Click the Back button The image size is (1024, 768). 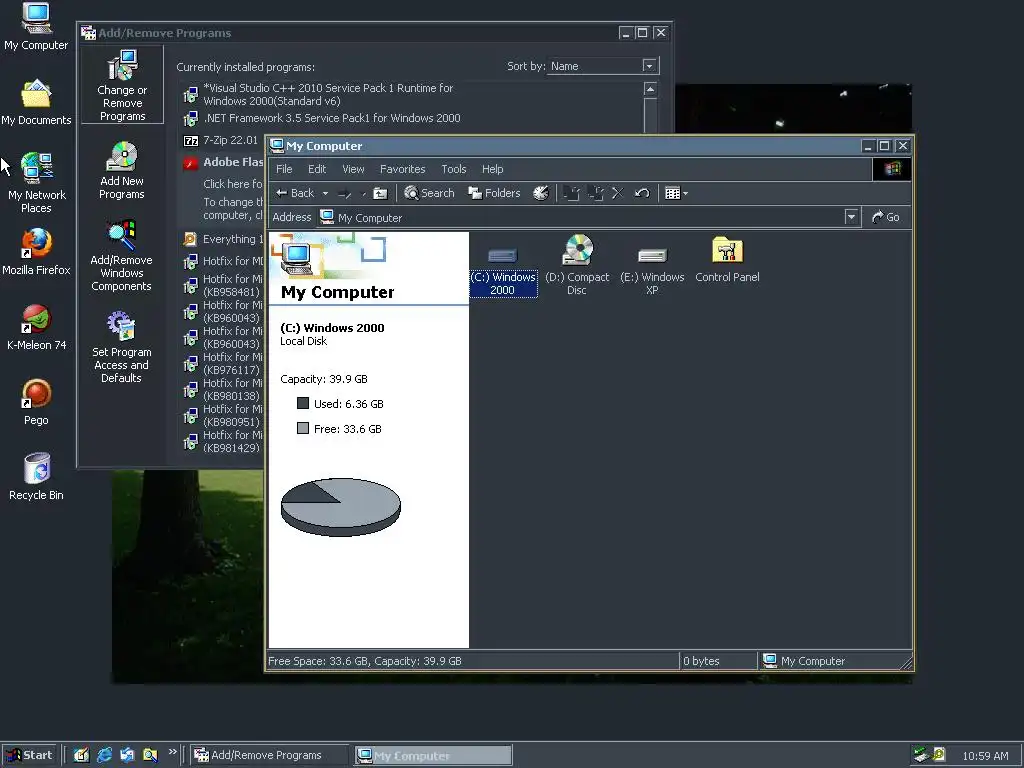295,193
